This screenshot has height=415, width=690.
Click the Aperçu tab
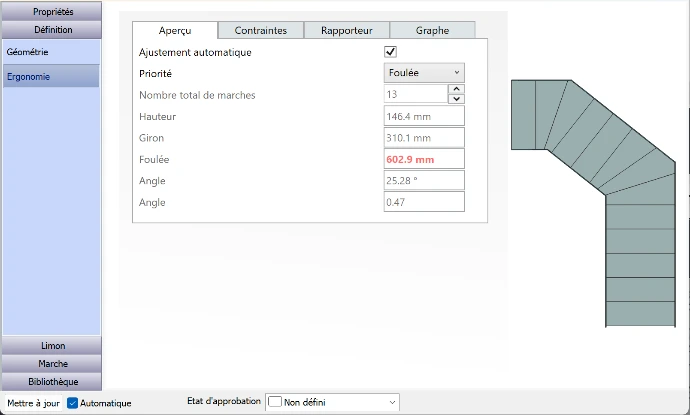click(175, 30)
